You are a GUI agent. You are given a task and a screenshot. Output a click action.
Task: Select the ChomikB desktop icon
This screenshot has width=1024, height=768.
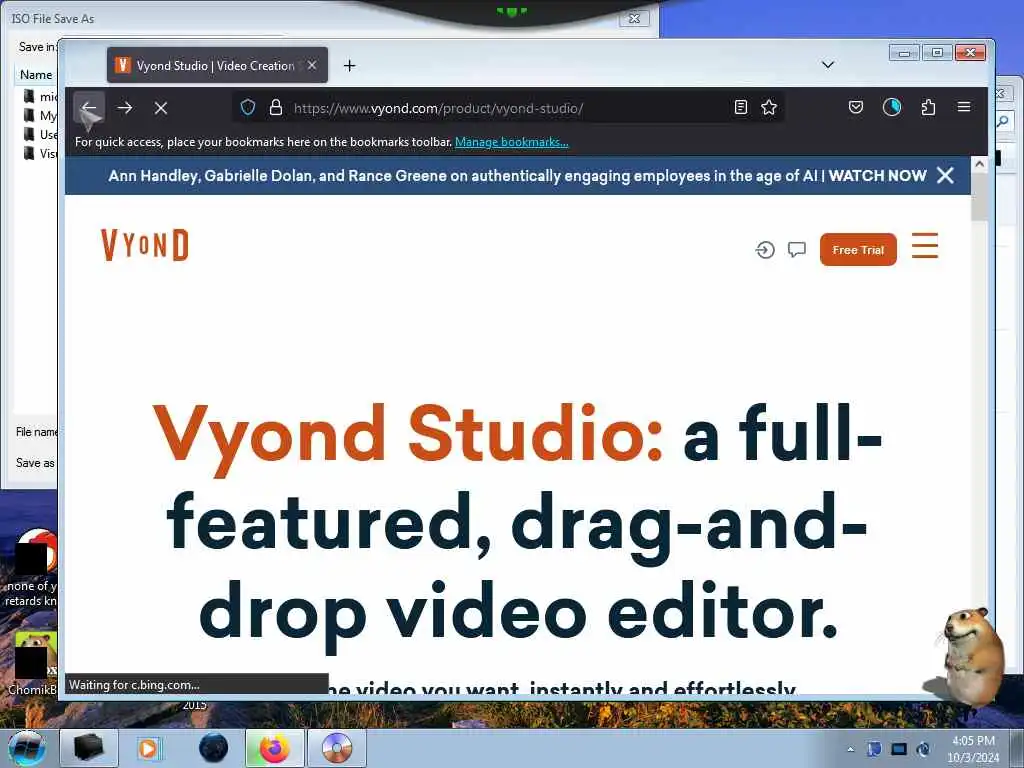click(x=31, y=664)
